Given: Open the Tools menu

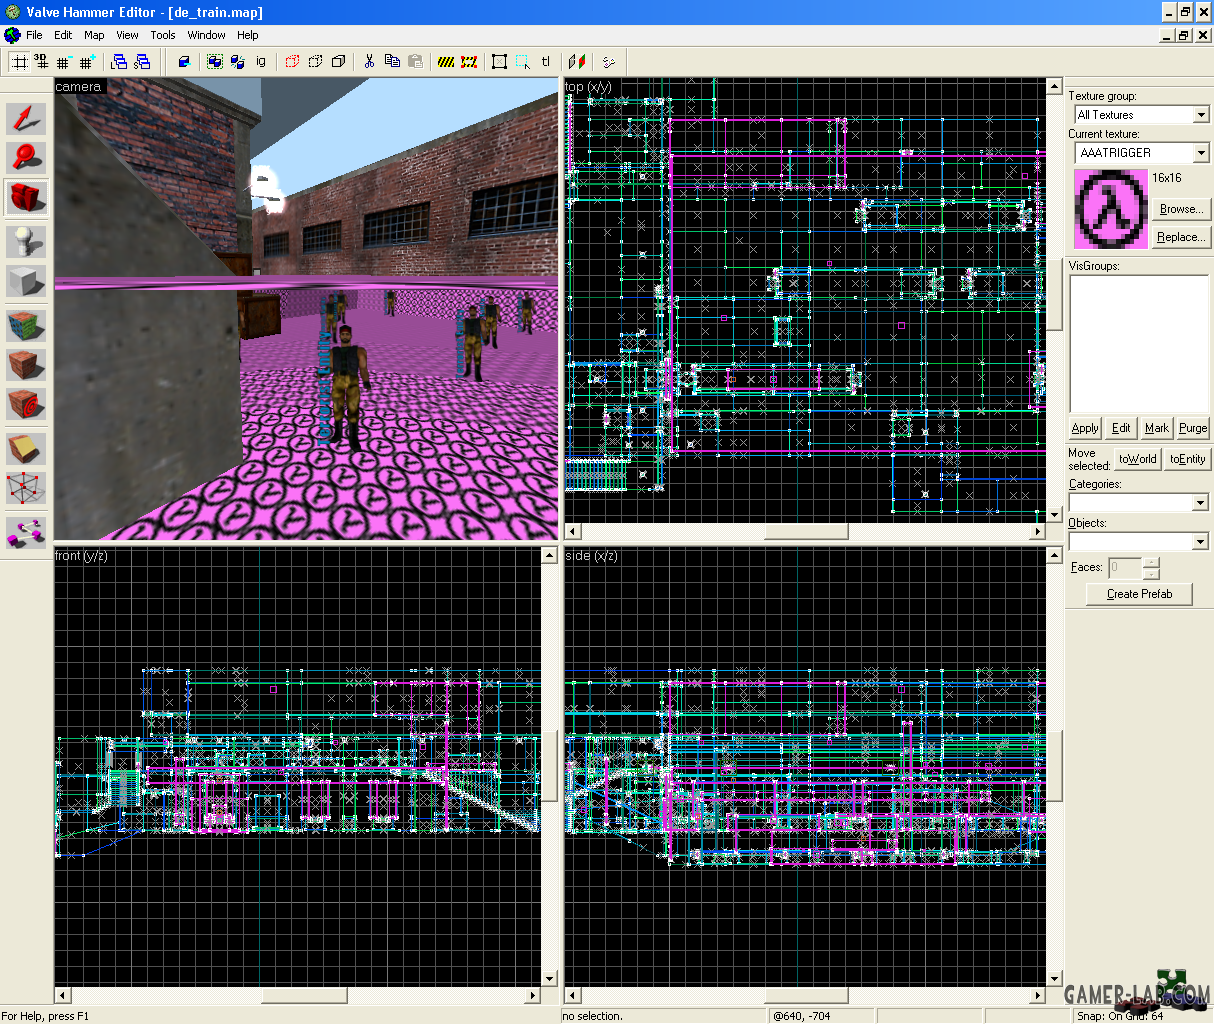Looking at the screenshot, I should click(x=163, y=35).
